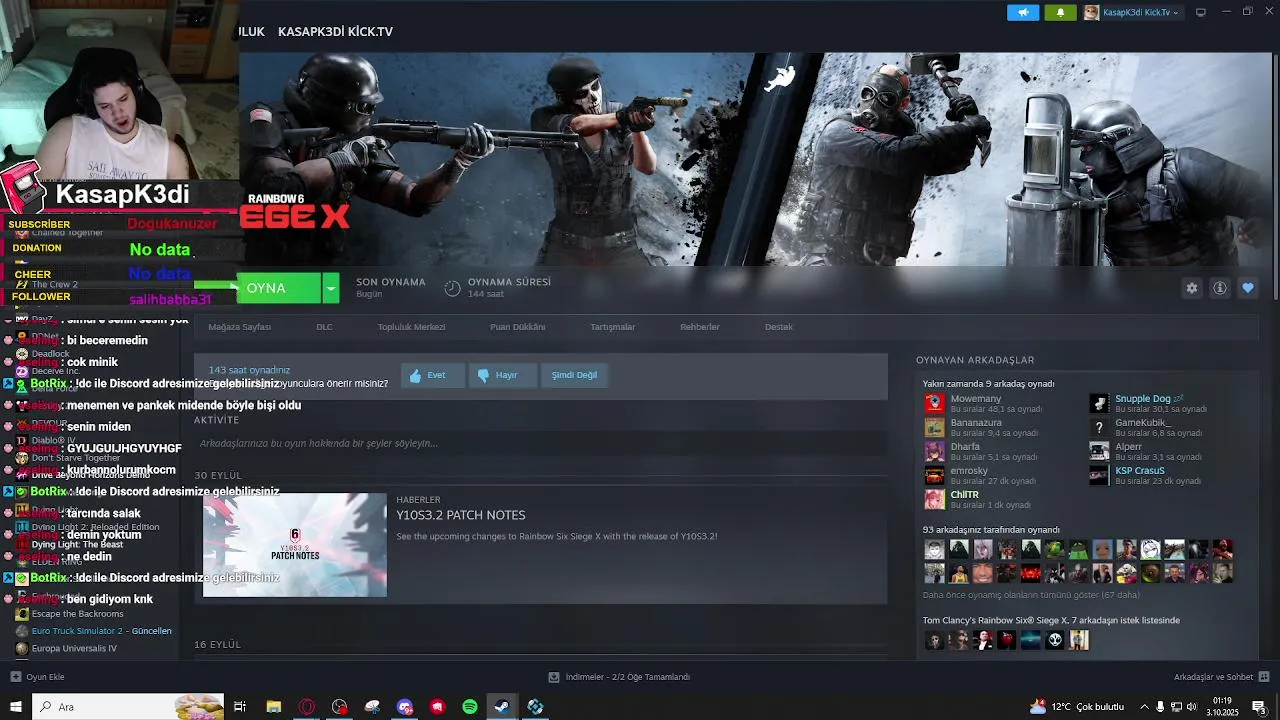Open the Tartışmalar tab

(612, 327)
